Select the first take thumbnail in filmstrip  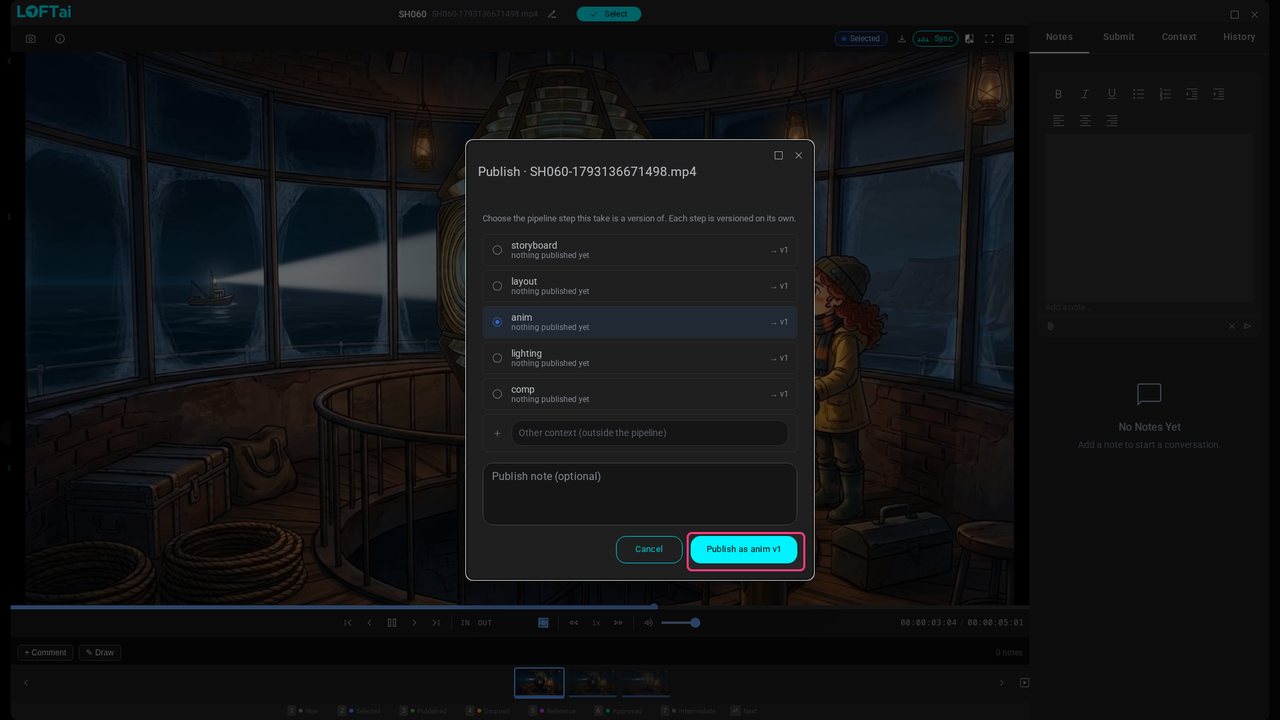pos(539,683)
